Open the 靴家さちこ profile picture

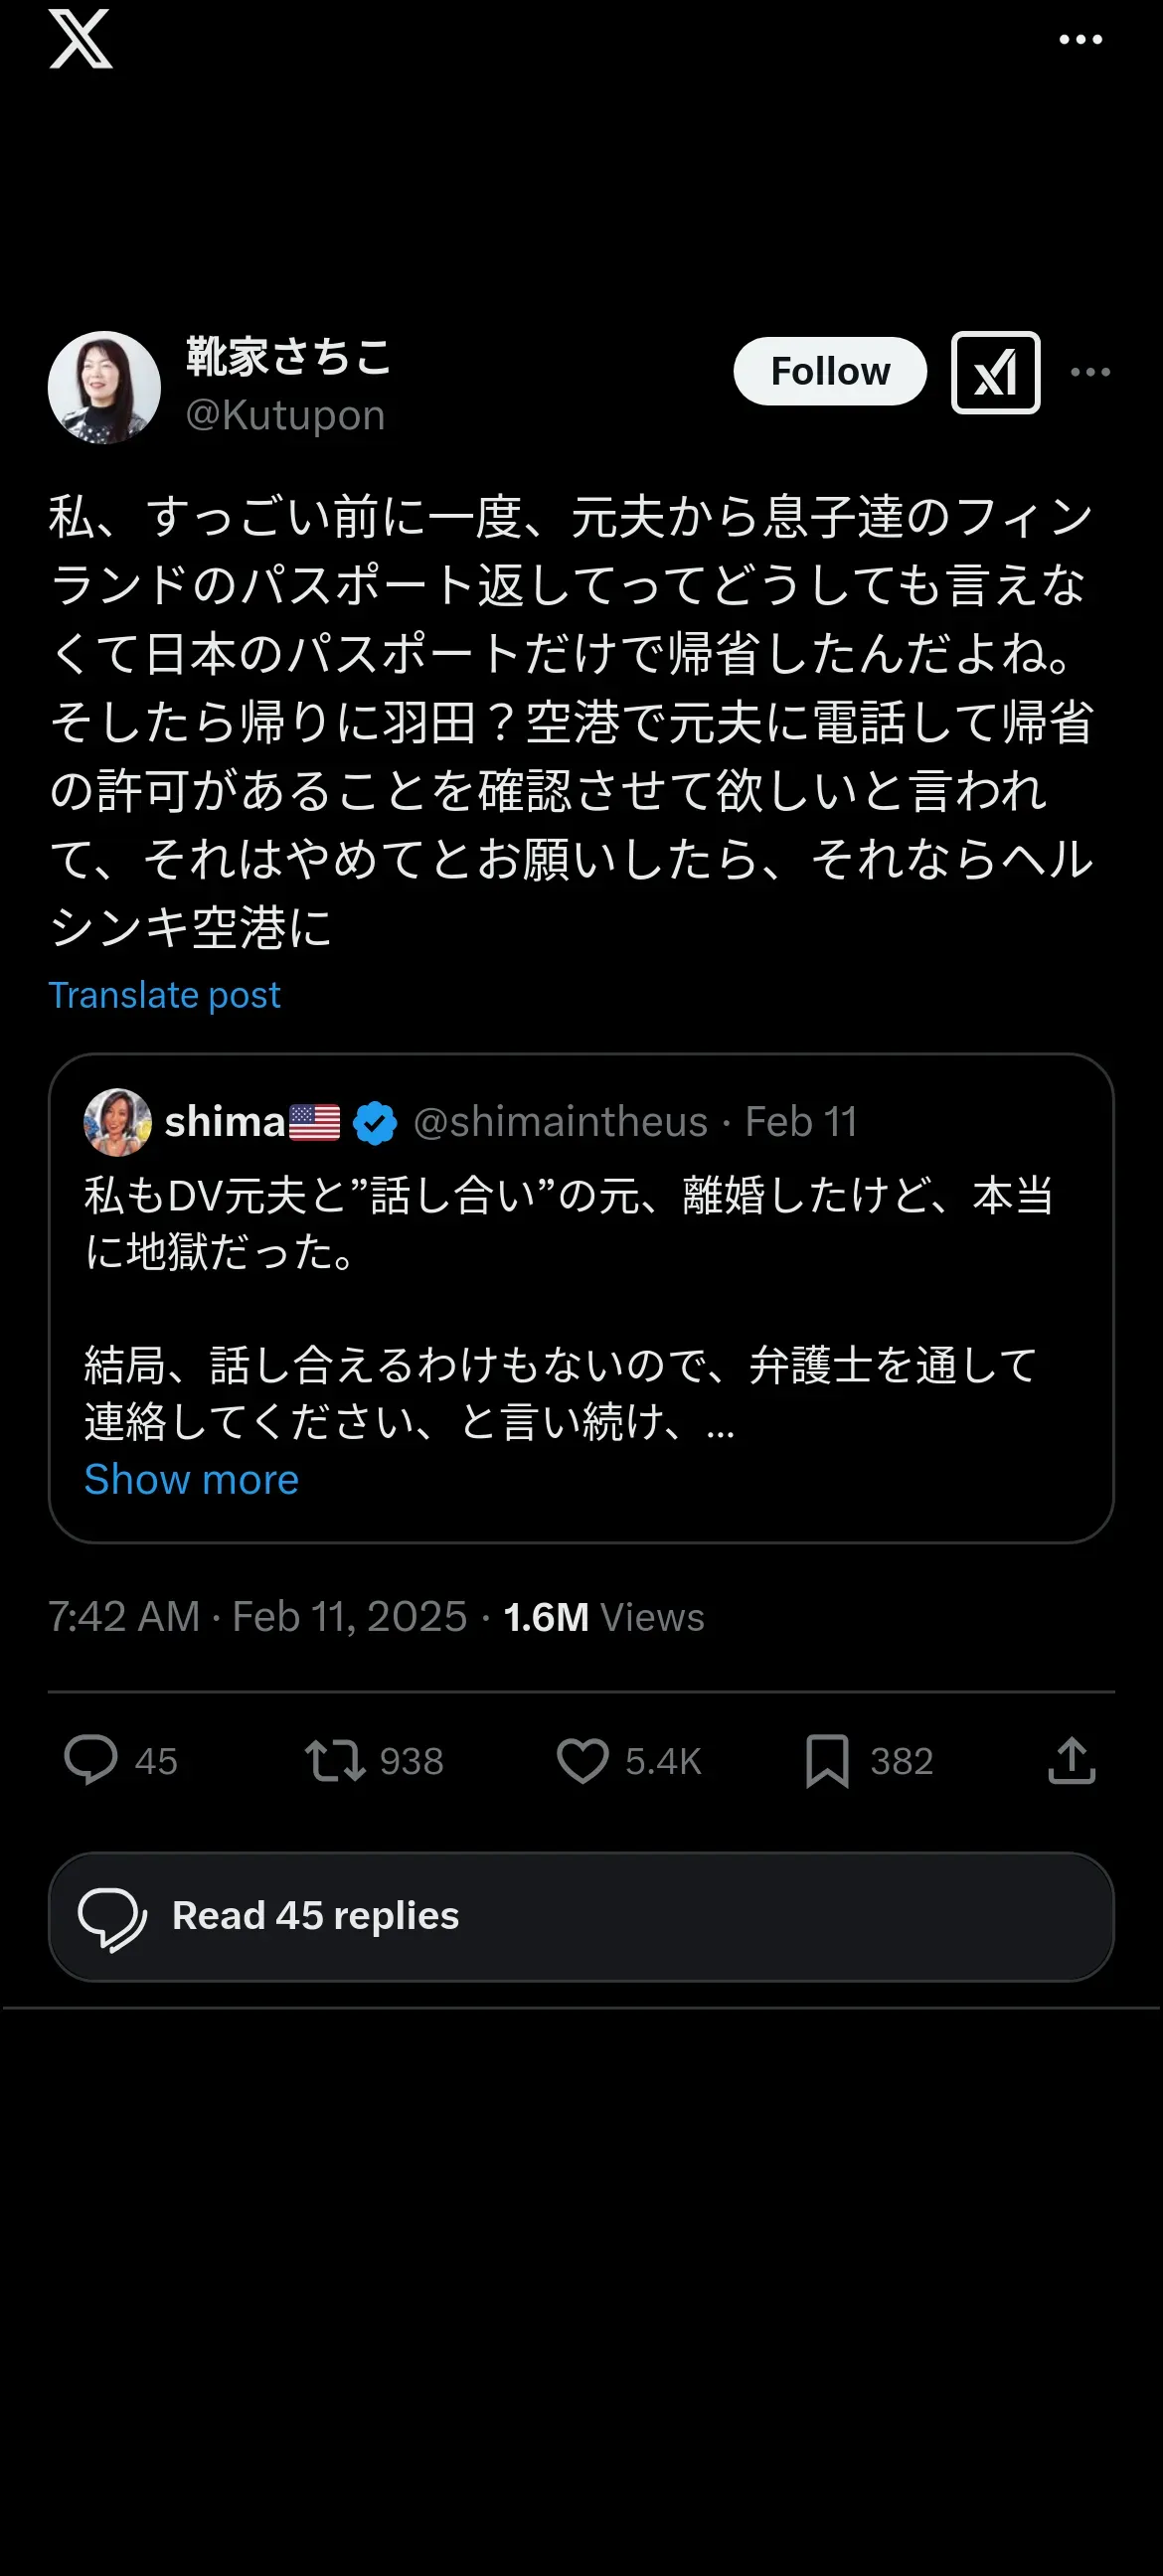click(x=104, y=387)
